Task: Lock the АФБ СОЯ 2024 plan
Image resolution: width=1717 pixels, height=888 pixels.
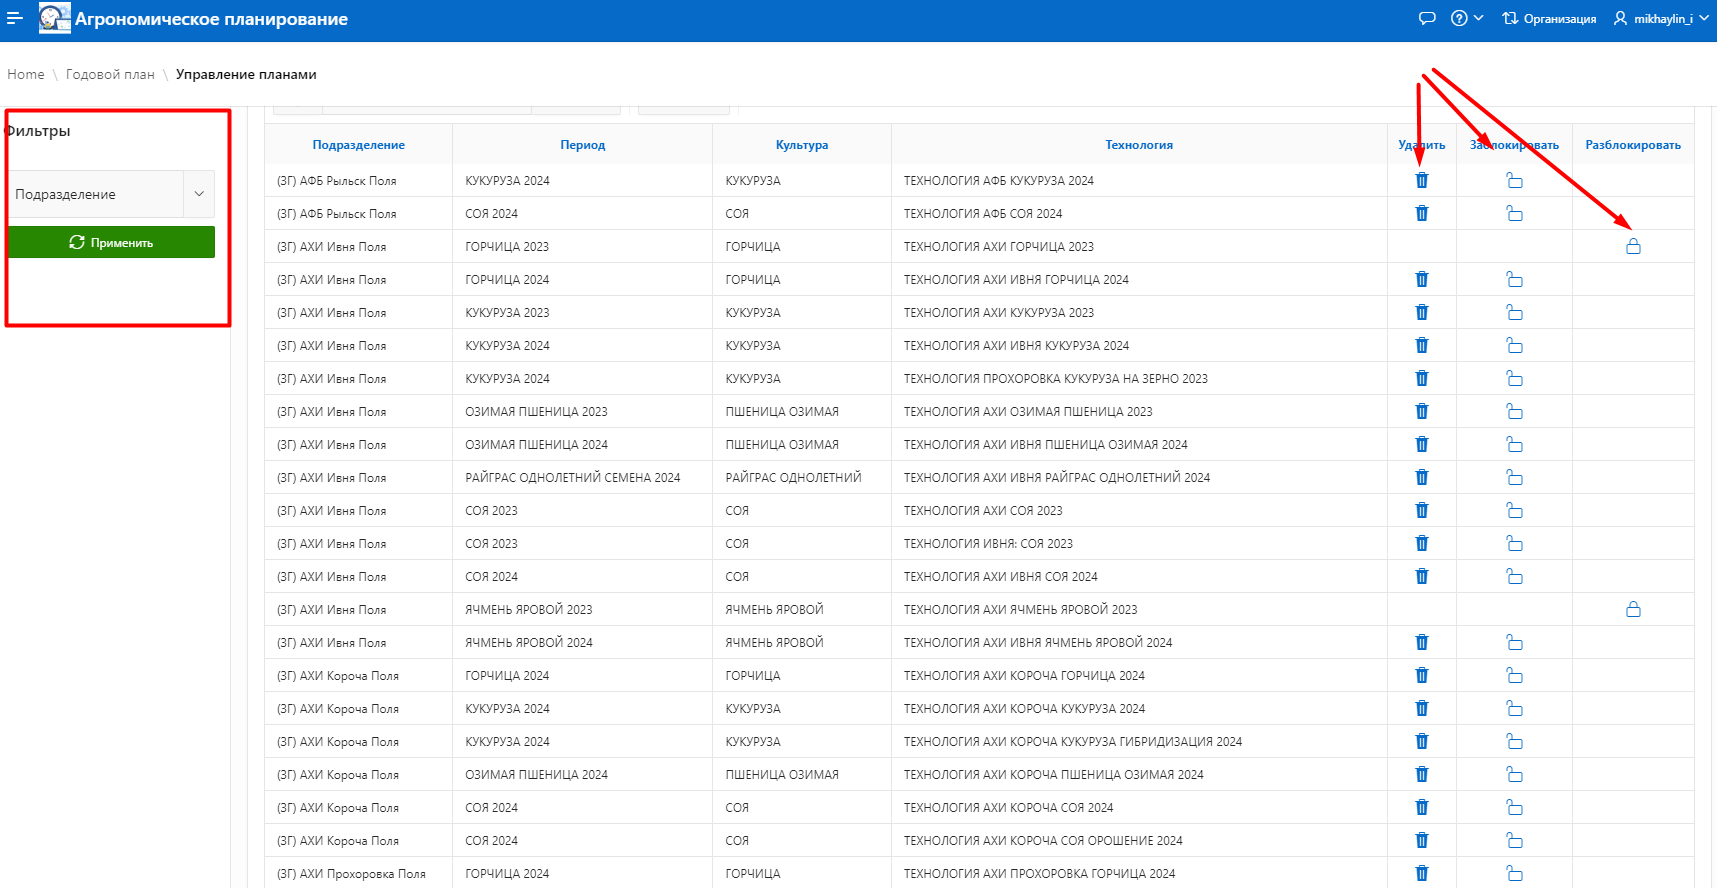Action: click(1514, 213)
